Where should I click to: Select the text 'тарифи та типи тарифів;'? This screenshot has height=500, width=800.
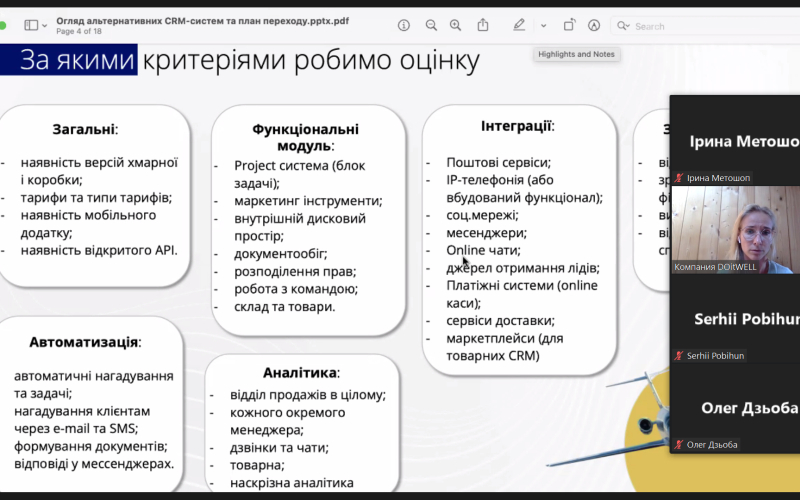(x=96, y=197)
